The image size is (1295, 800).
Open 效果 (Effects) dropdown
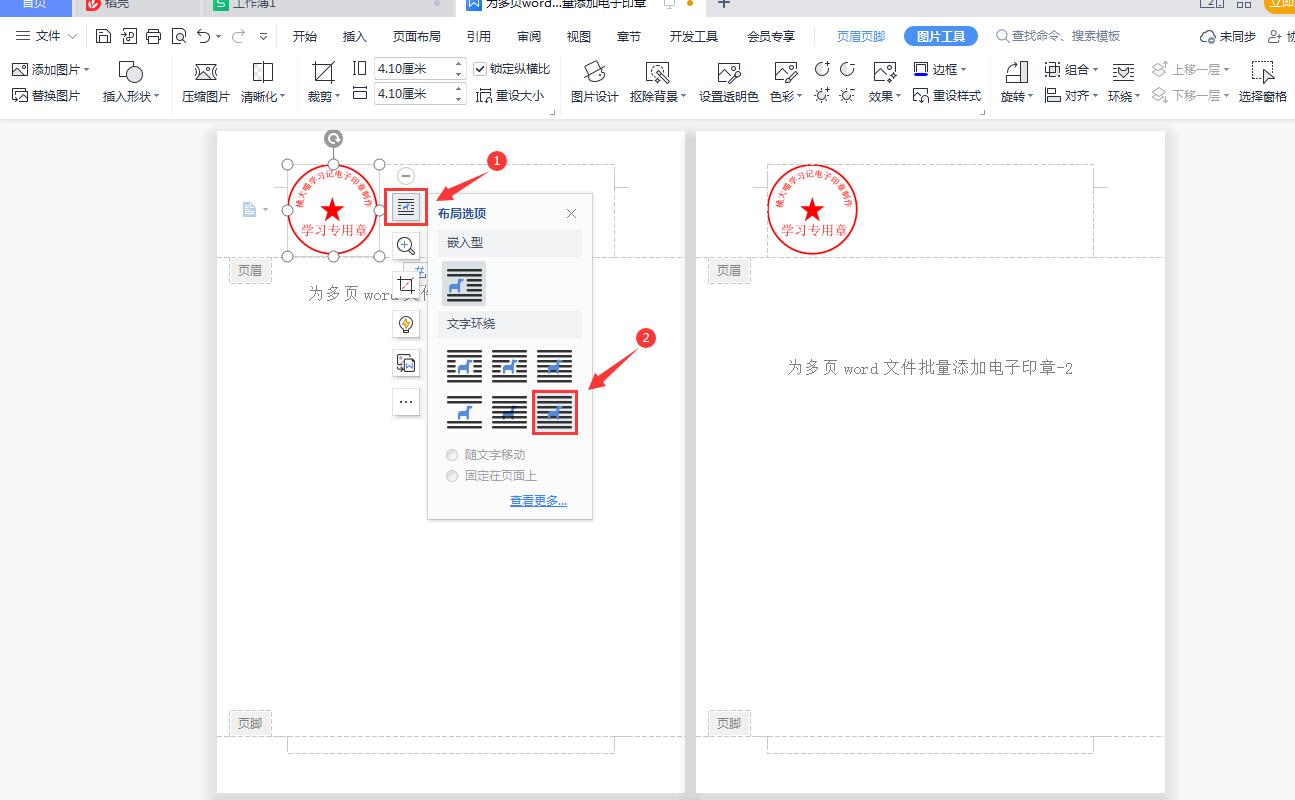884,82
